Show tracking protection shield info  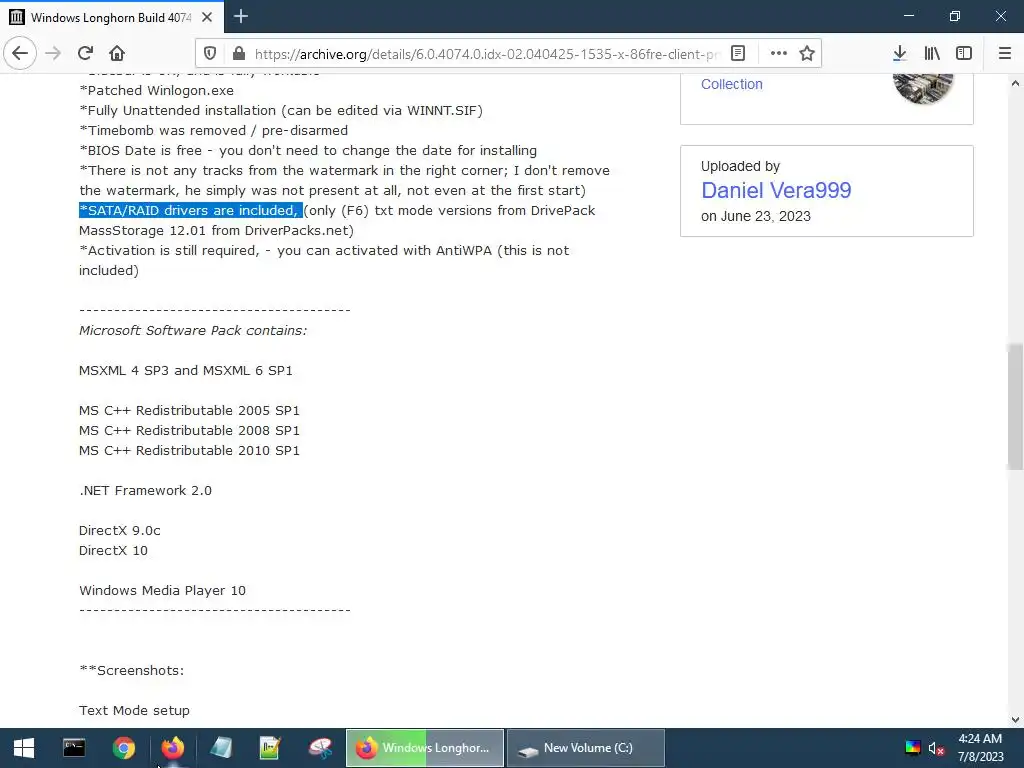tap(210, 54)
